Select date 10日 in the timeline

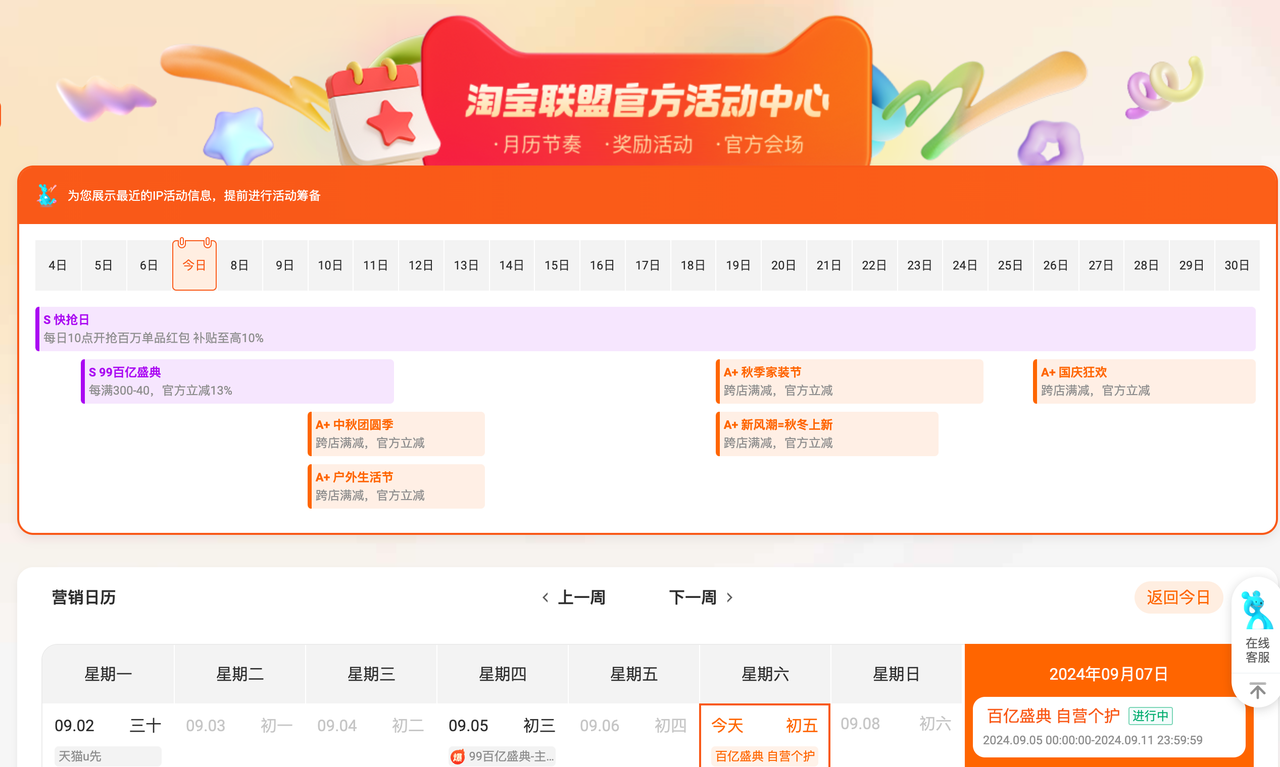pos(330,265)
